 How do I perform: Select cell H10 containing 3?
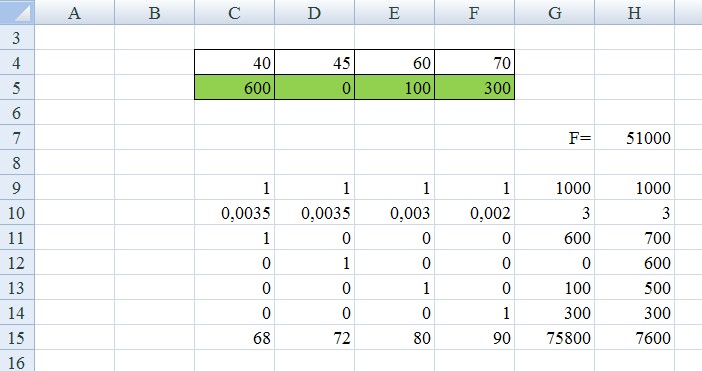(x=634, y=213)
